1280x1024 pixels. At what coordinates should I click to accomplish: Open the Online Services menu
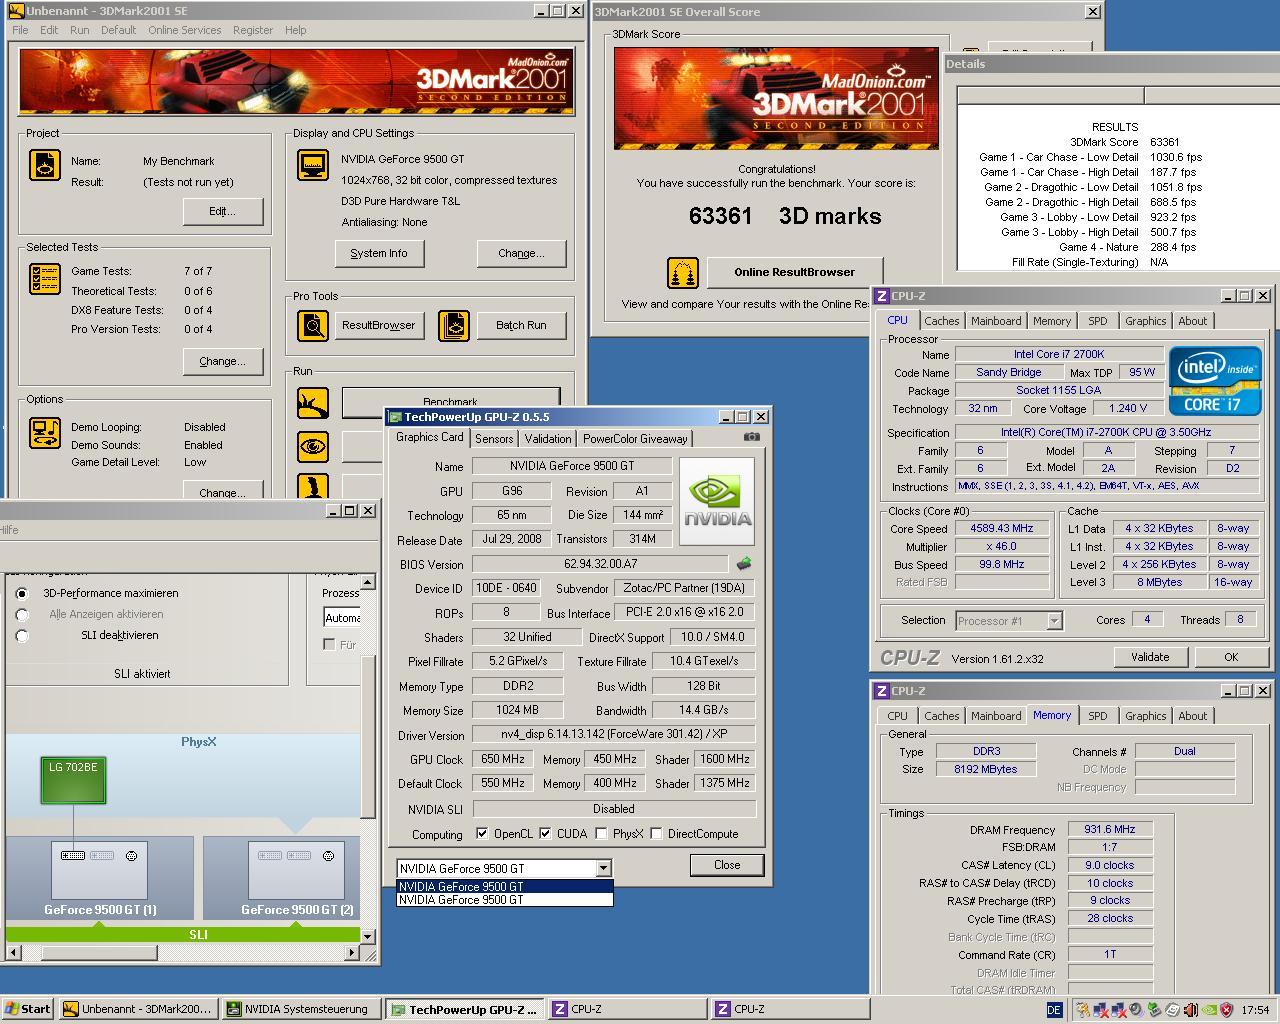tap(185, 30)
